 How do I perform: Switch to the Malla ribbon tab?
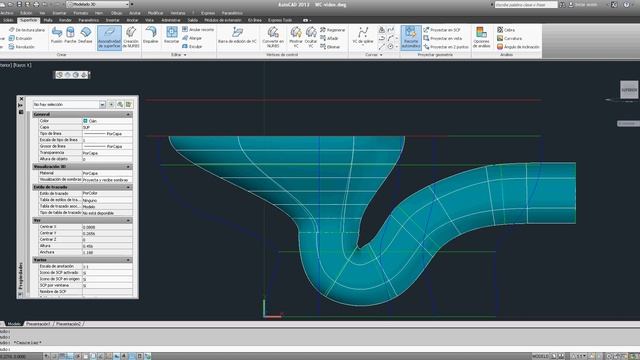pos(48,20)
